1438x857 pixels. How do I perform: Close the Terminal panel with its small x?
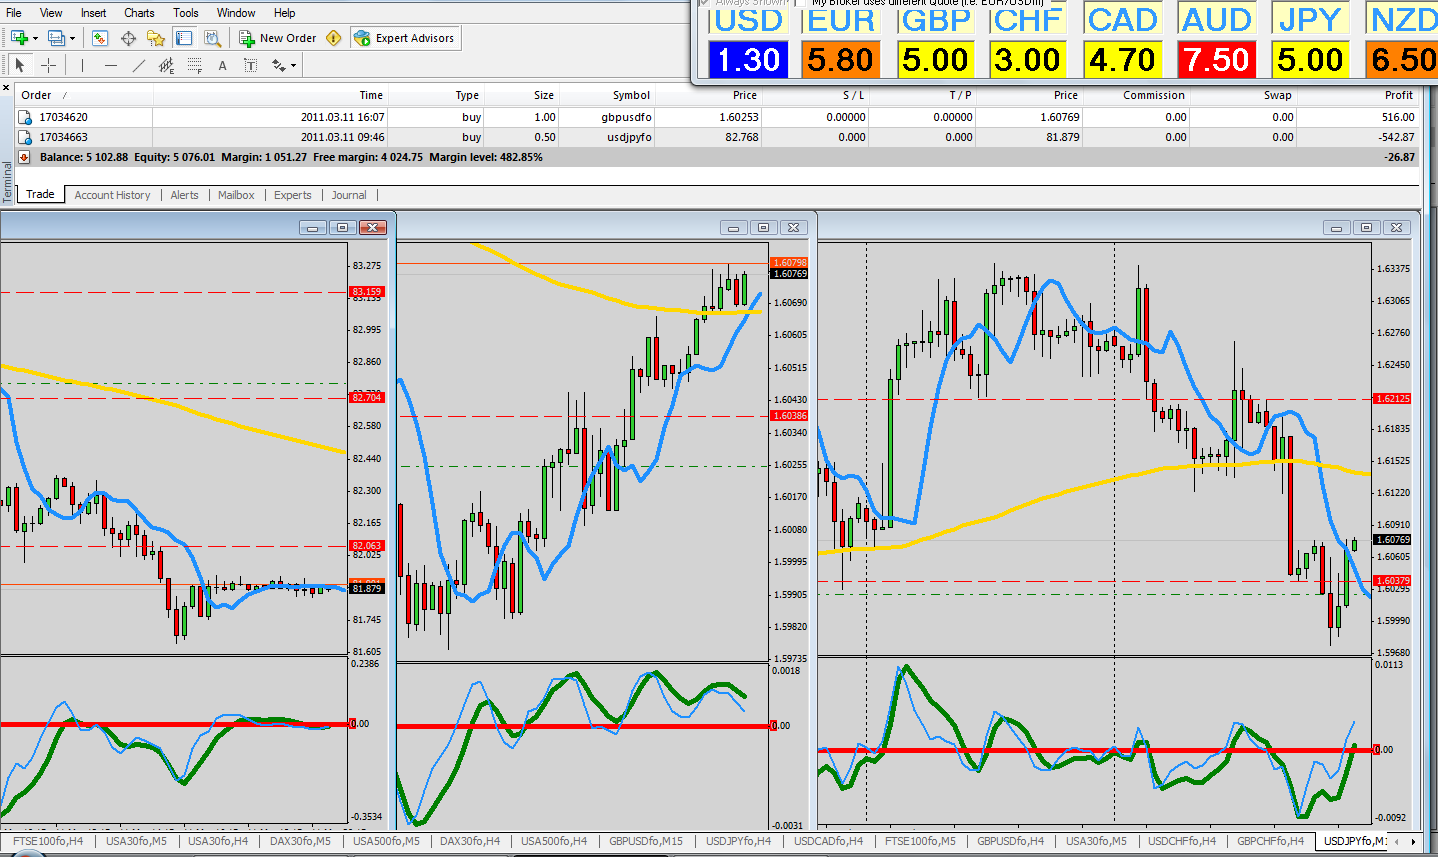click(8, 88)
